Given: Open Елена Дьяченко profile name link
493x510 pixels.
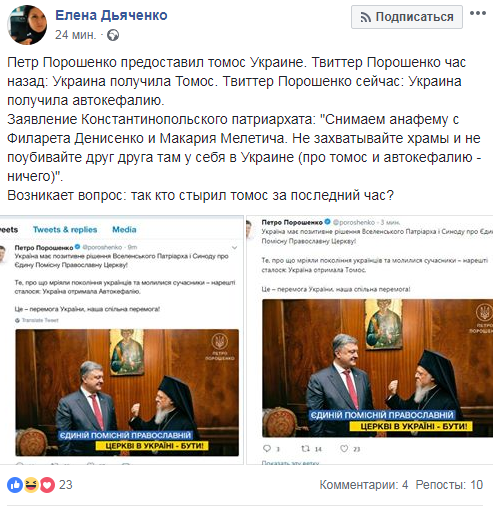Looking at the screenshot, I should tap(111, 15).
